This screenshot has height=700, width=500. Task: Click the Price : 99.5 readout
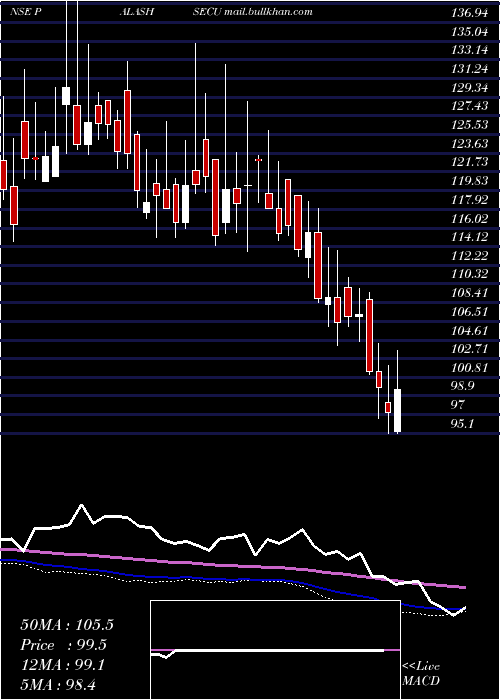click(x=64, y=645)
